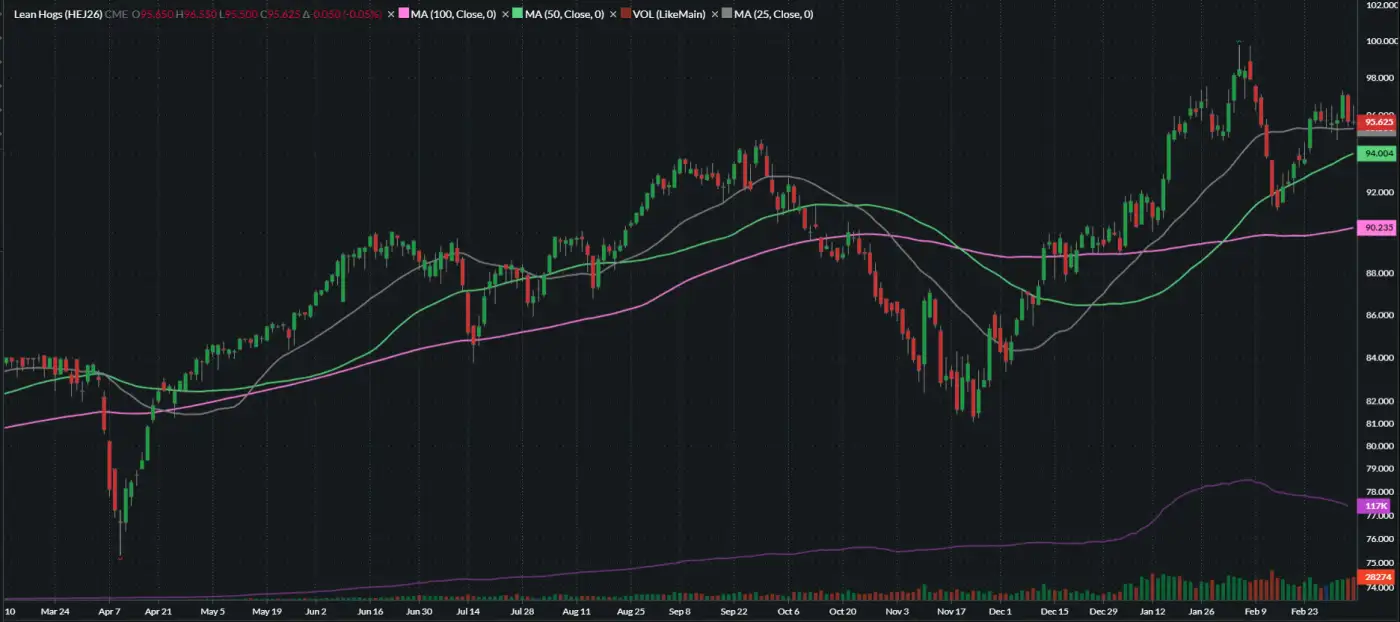Click the red 95.625 last price tag
Image resolution: width=1400 pixels, height=622 pixels.
pyautogui.click(x=1379, y=121)
